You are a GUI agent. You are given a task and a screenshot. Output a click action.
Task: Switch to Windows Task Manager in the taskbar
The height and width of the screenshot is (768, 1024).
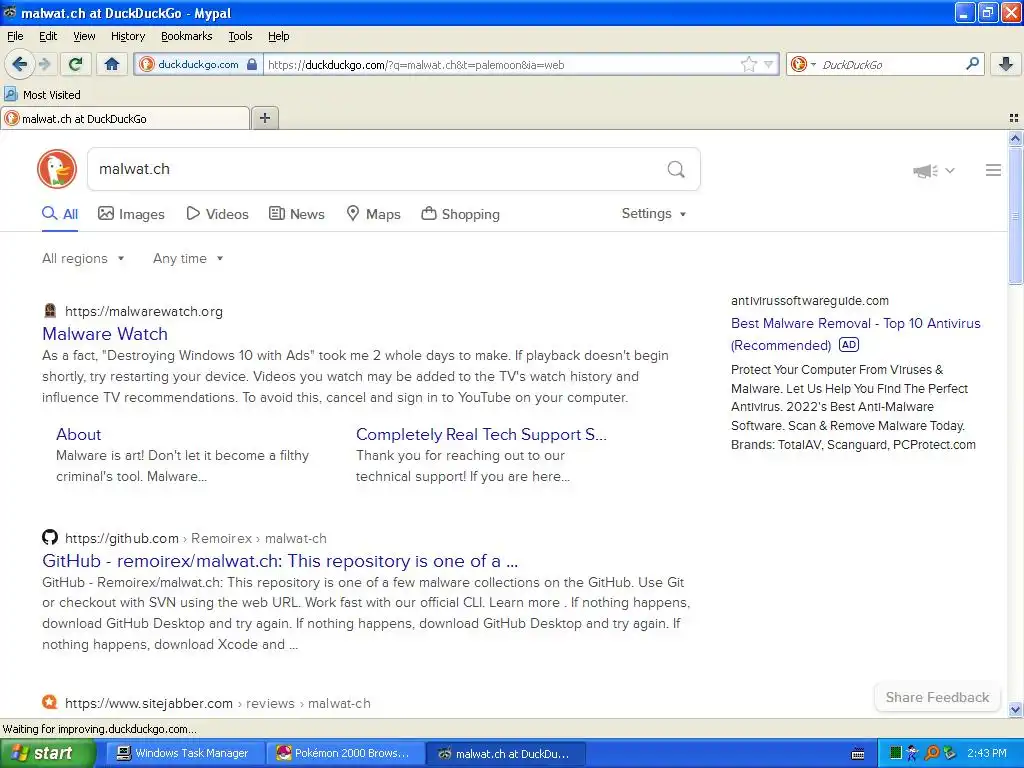point(185,753)
